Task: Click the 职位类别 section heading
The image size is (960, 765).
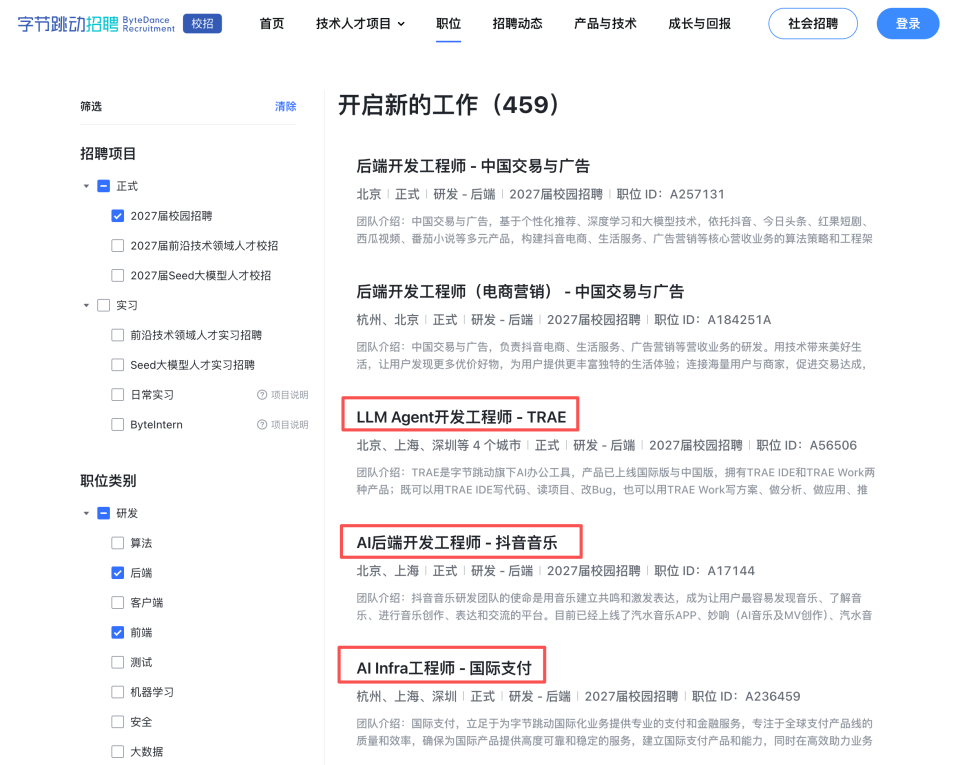Action: tap(108, 481)
